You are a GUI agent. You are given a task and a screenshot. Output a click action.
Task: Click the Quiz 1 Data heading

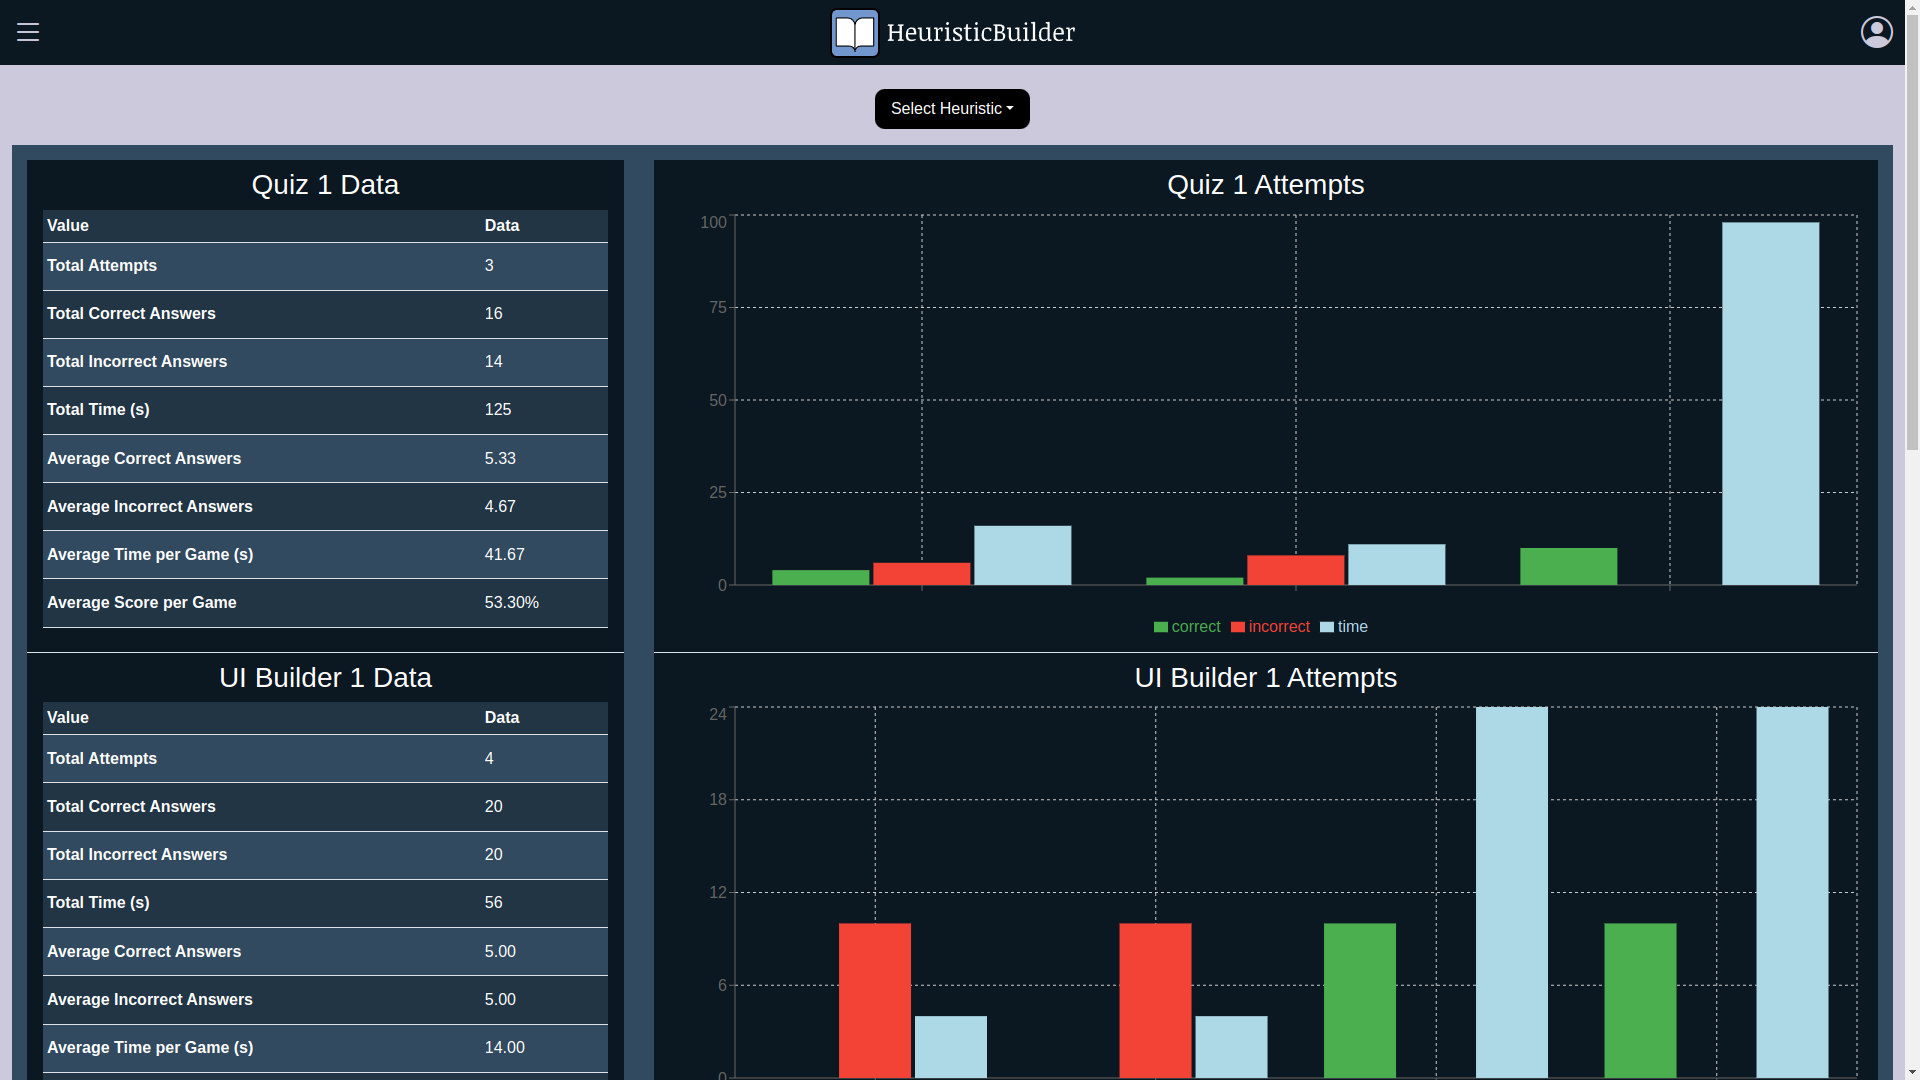click(x=325, y=185)
